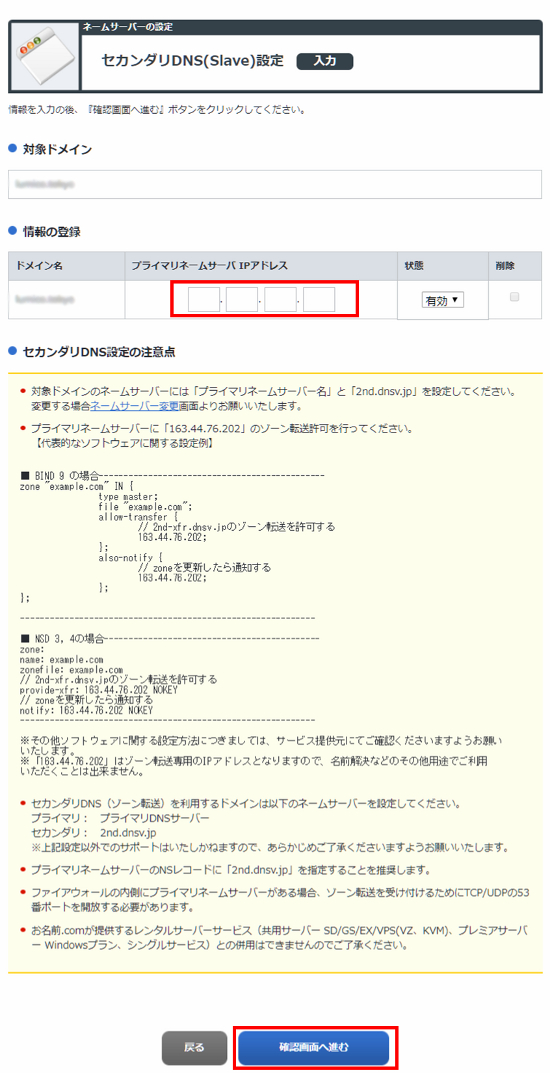Click the fourth IP address octet field
The width and height of the screenshot is (550, 1073).
[319, 300]
